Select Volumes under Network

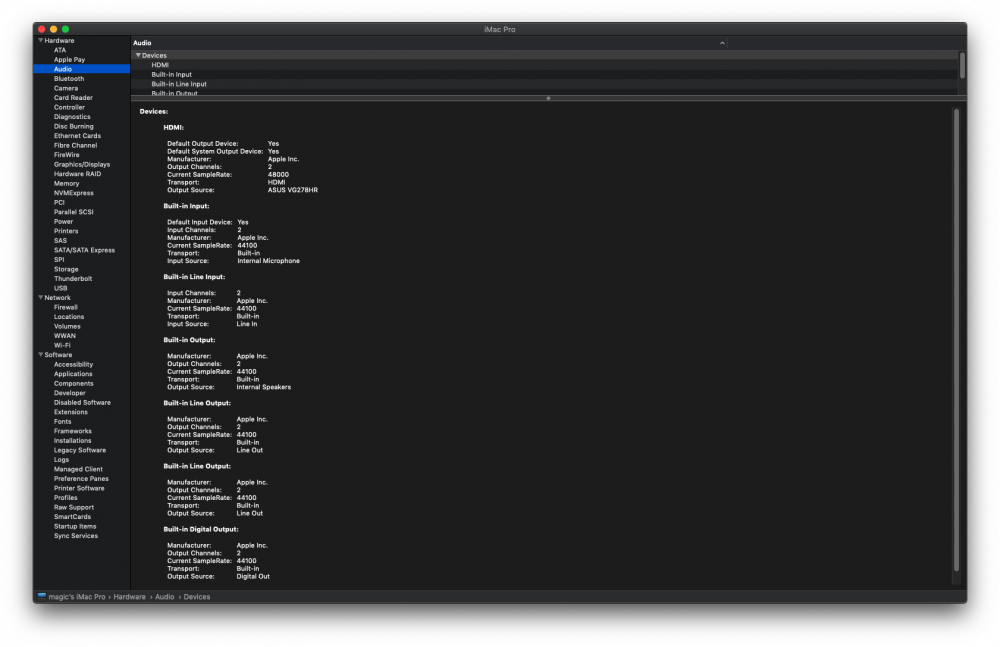coord(67,326)
